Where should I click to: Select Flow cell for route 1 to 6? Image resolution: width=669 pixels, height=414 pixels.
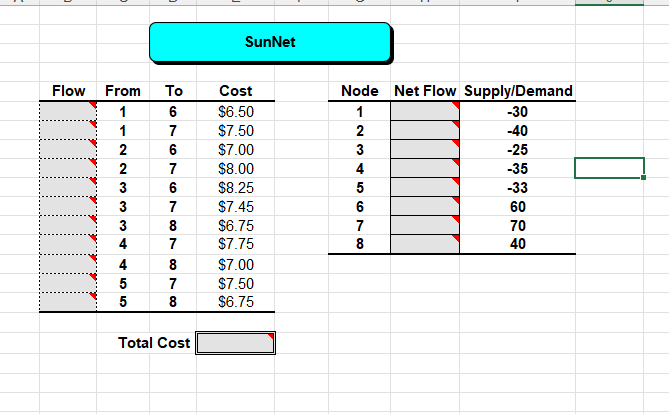pyautogui.click(x=68, y=111)
